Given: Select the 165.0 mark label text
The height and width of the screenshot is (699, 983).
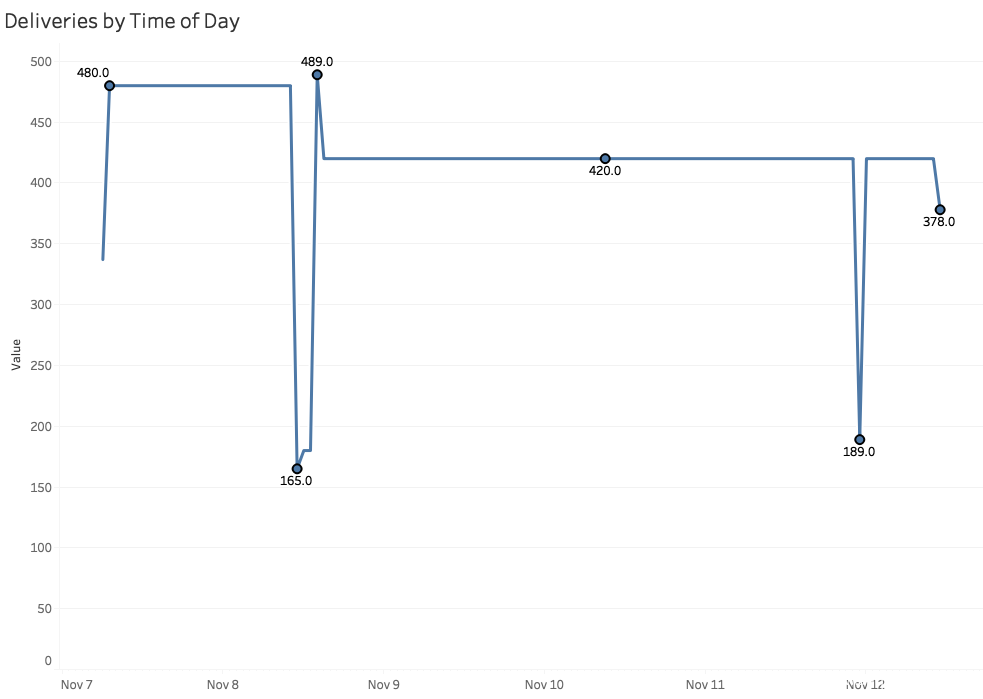Looking at the screenshot, I should (296, 481).
